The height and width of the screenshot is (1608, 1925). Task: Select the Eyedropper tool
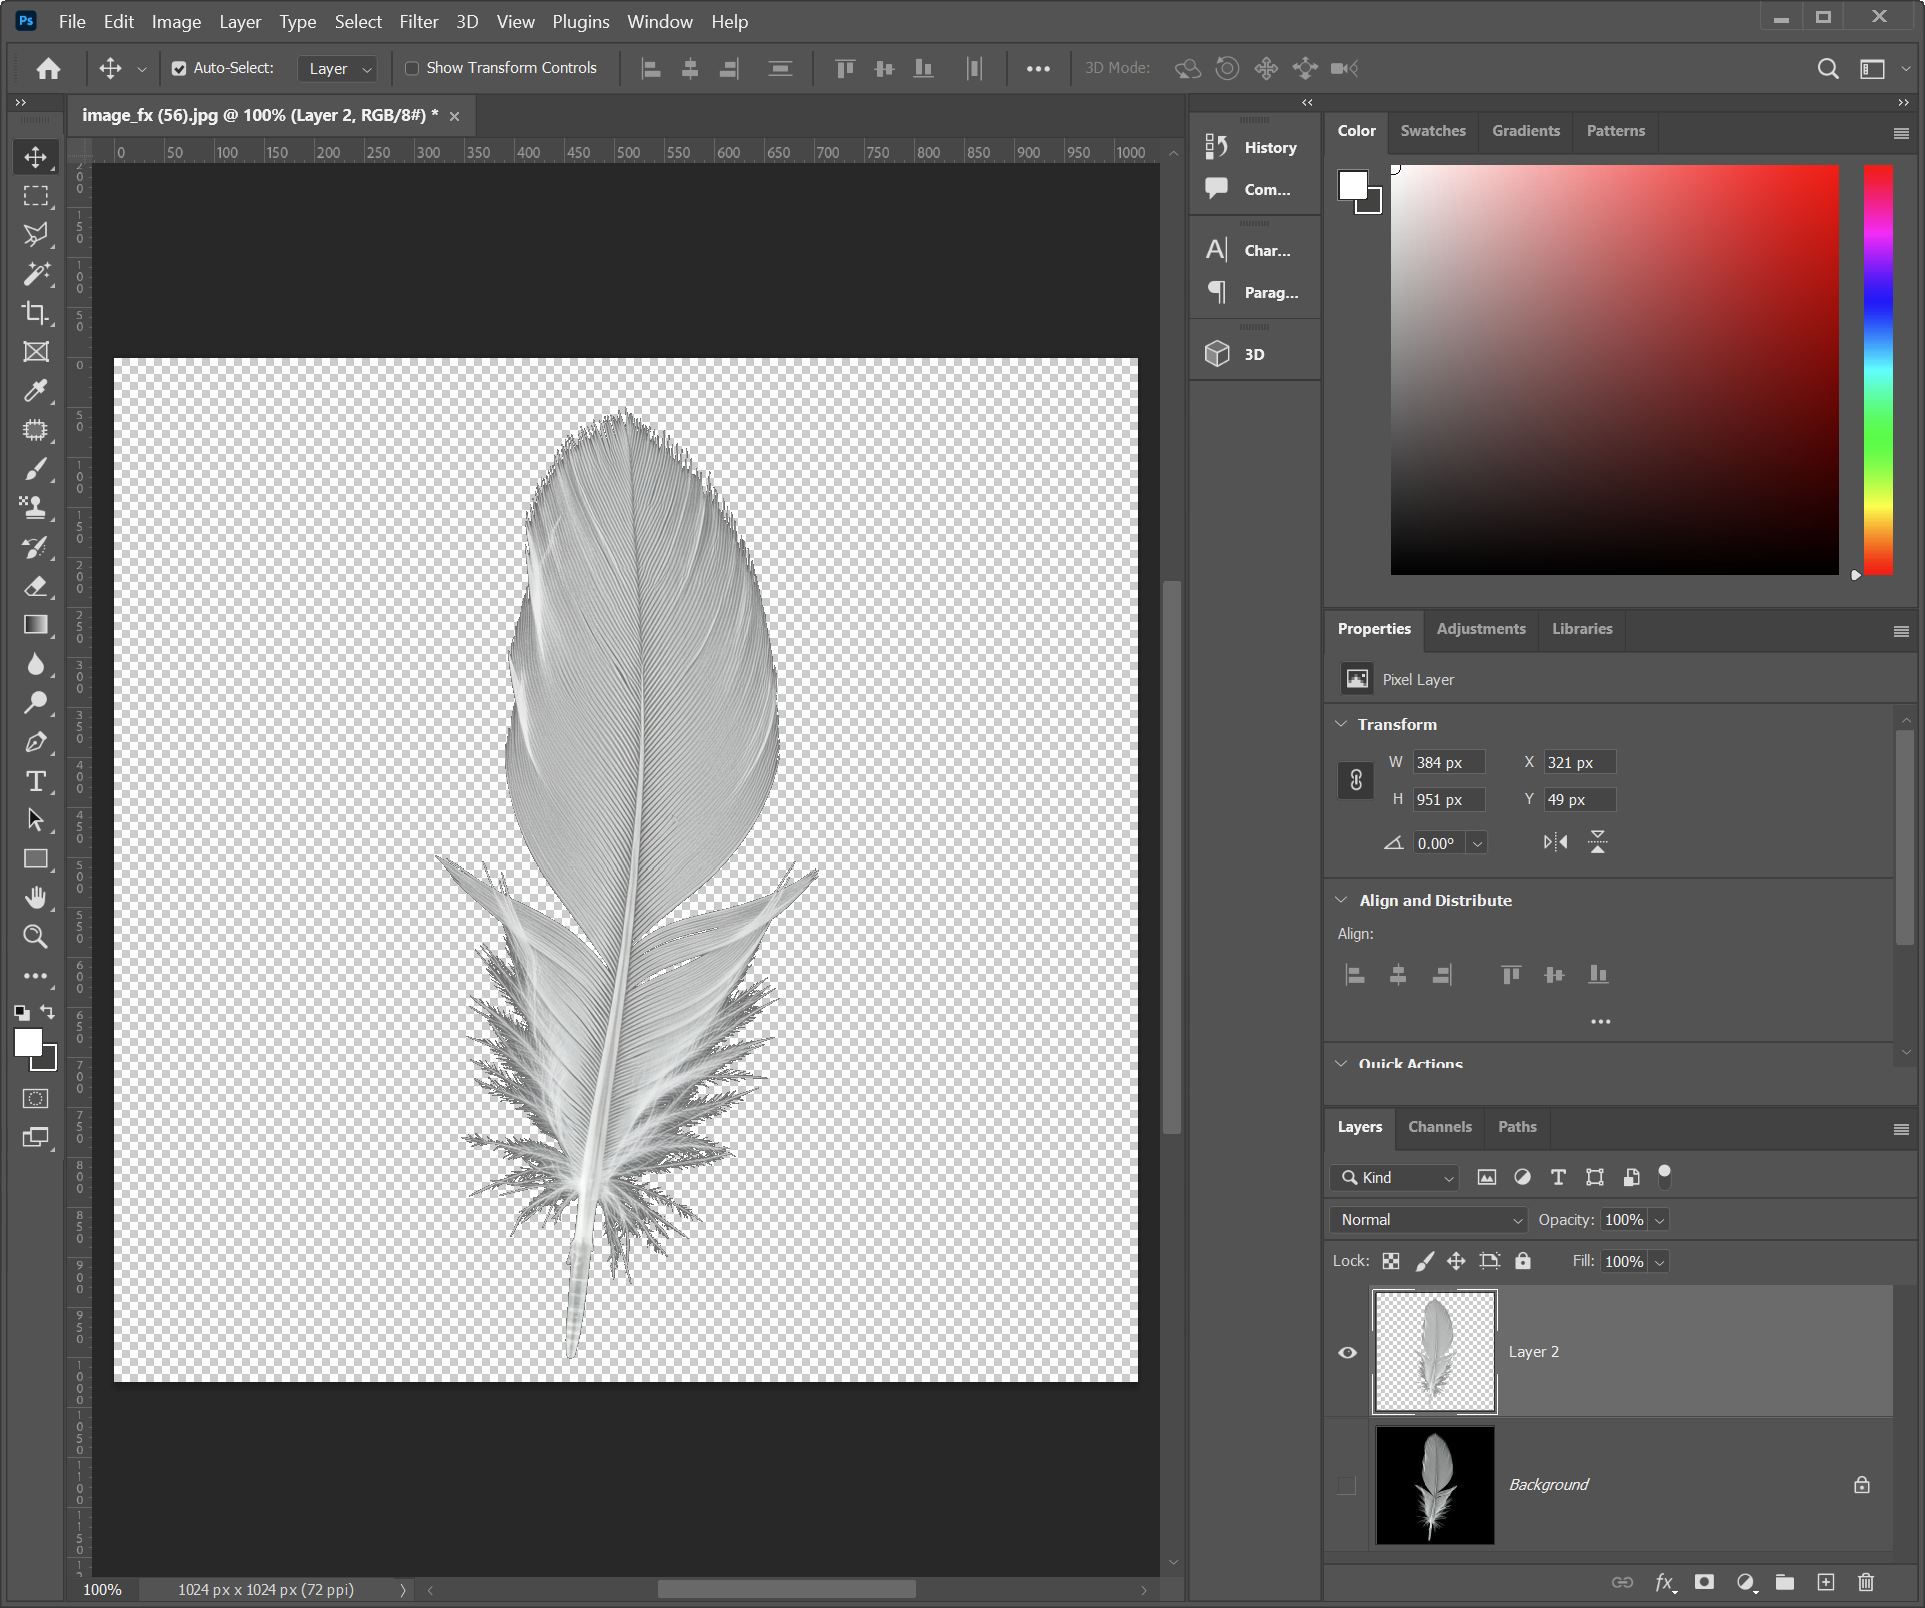[x=35, y=391]
